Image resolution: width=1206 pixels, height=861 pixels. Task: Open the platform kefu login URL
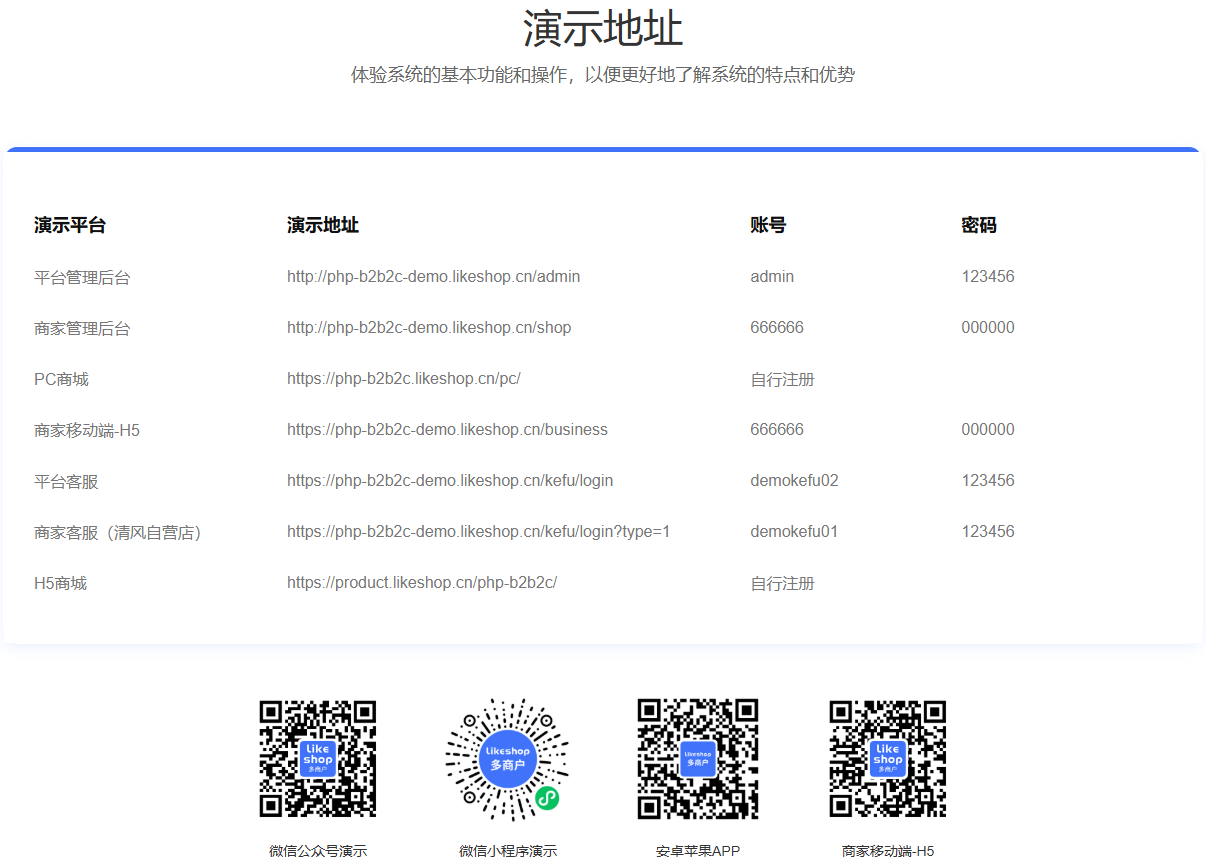[450, 481]
